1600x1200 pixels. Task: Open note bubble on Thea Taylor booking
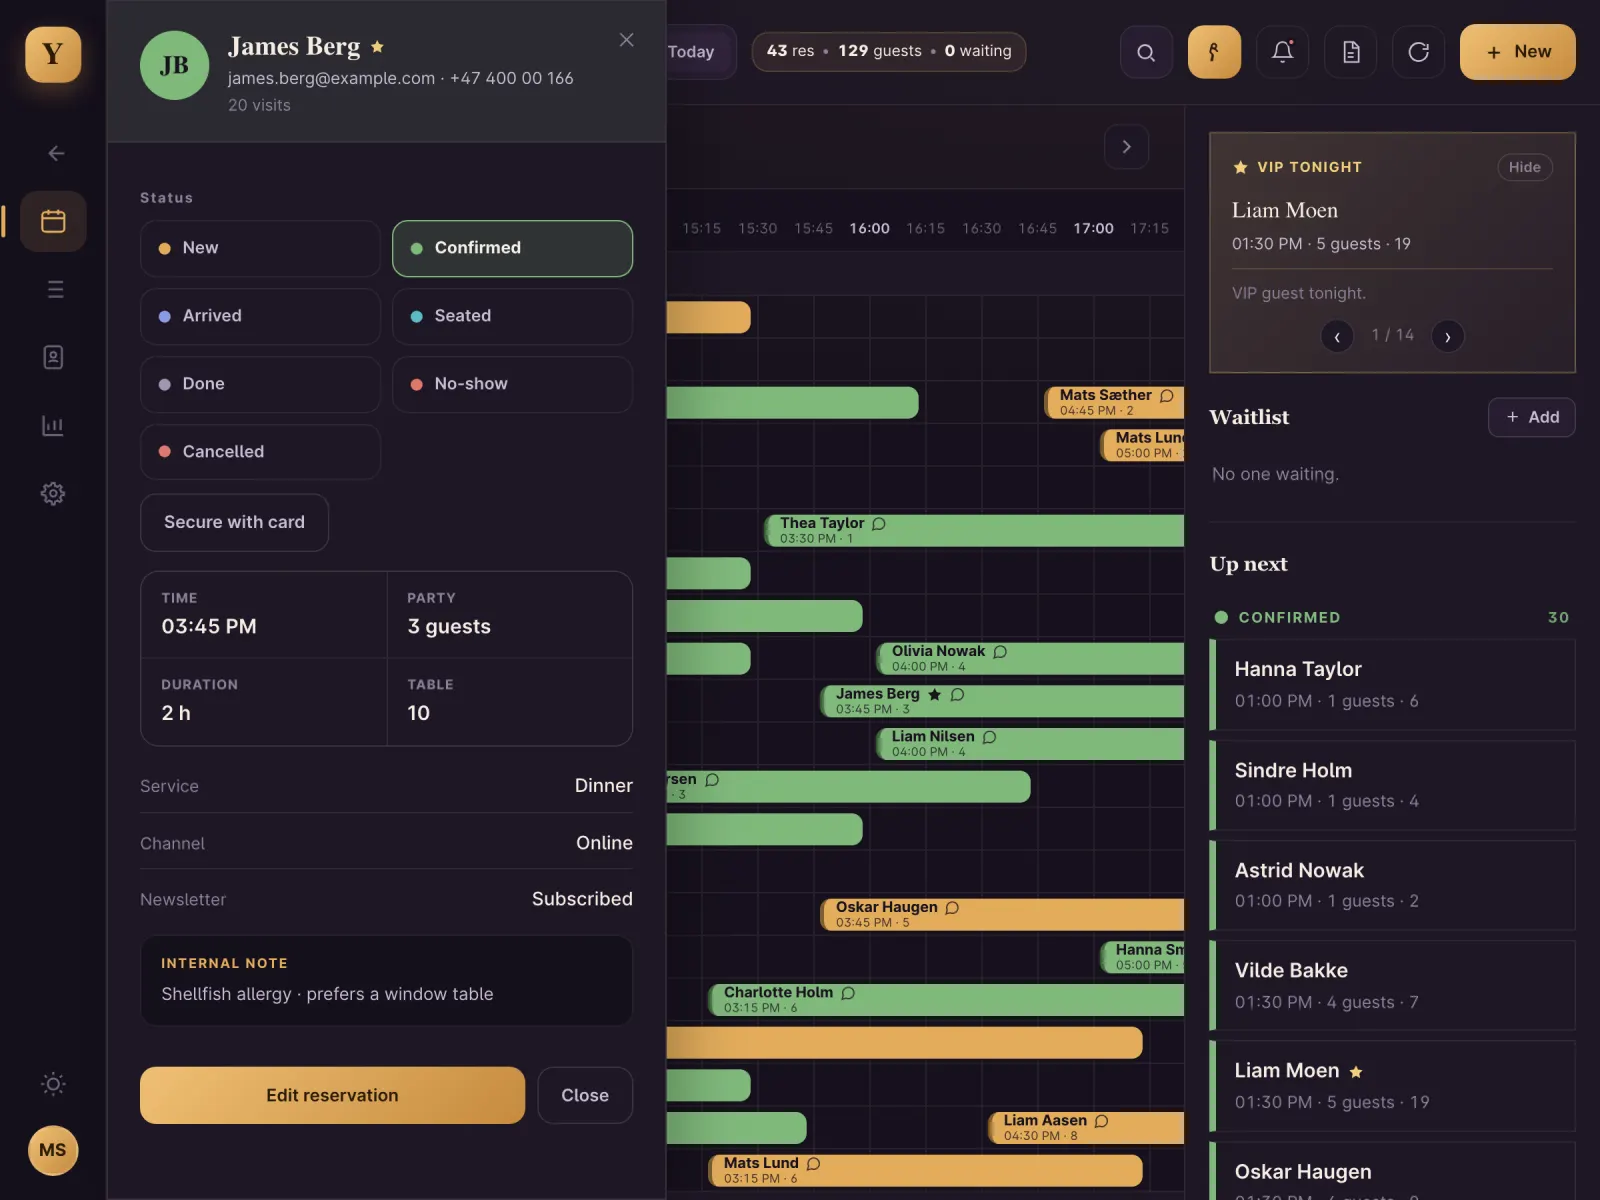pos(879,523)
